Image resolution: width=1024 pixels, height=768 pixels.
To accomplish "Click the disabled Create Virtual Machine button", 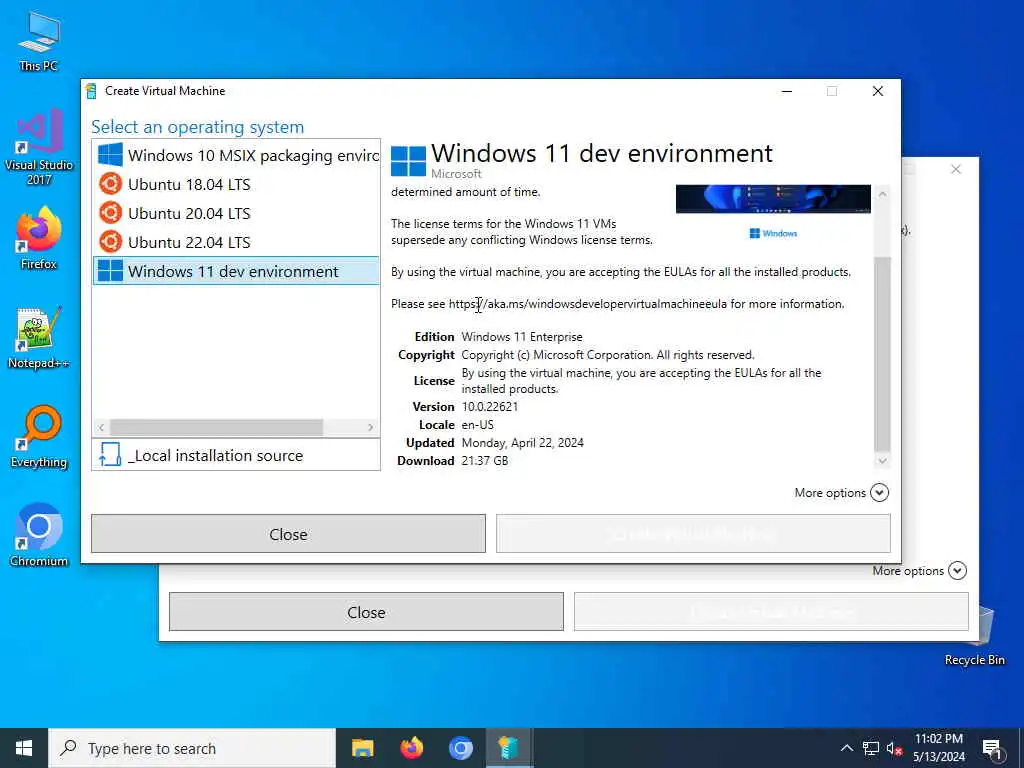I will click(x=693, y=534).
